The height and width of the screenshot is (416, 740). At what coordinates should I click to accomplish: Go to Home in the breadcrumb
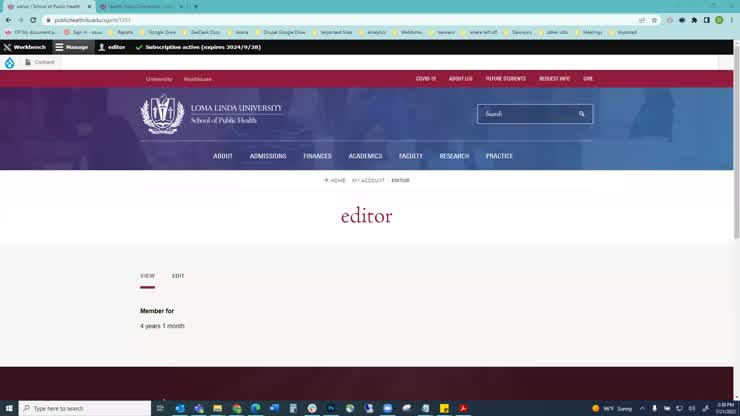[336, 181]
